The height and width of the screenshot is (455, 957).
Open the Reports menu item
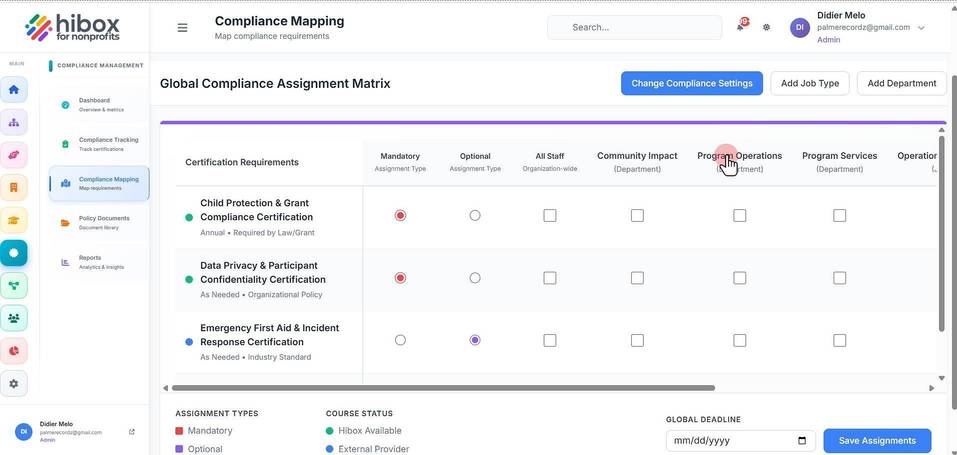point(99,262)
